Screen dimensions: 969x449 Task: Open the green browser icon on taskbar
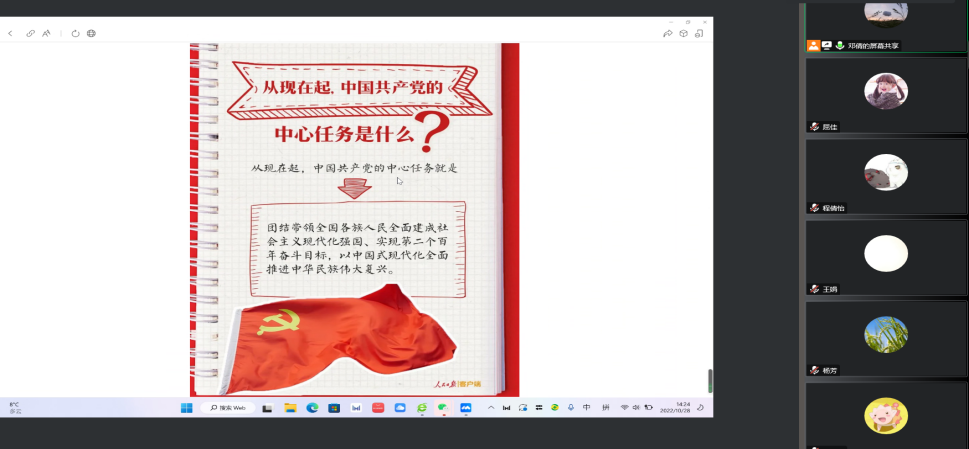[422, 408]
